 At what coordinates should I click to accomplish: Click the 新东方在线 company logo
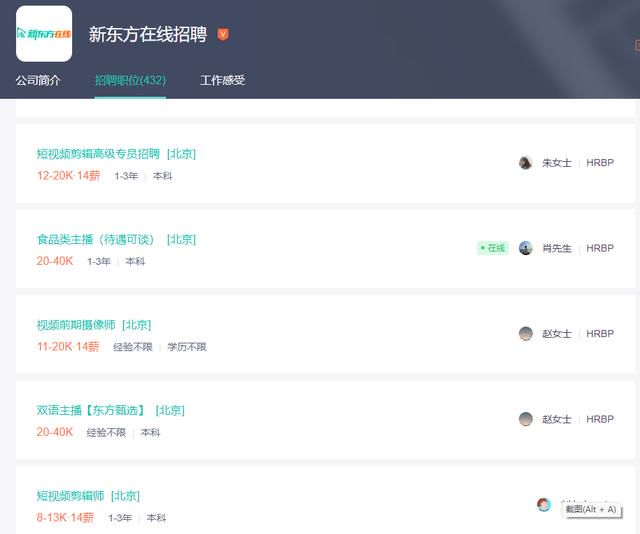(44, 34)
